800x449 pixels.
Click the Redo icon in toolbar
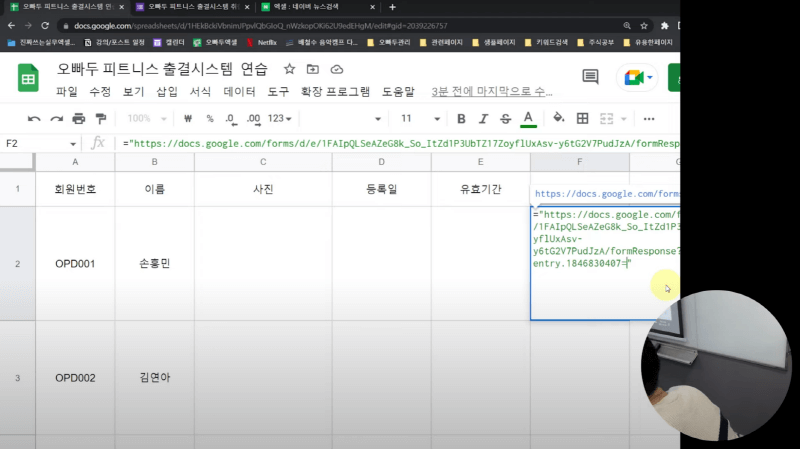[56, 119]
